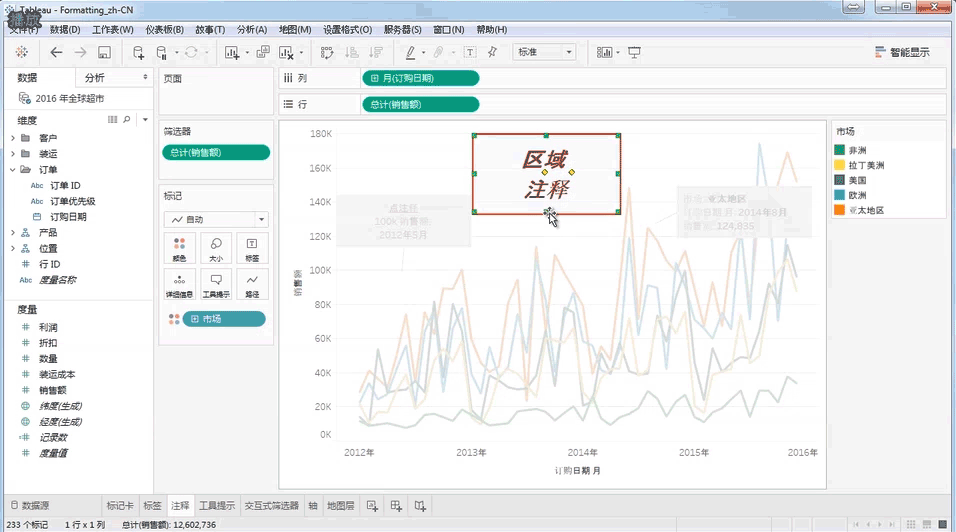The height and width of the screenshot is (532, 956).
Task: Click the Save icon in the toolbar
Action: tap(104, 52)
